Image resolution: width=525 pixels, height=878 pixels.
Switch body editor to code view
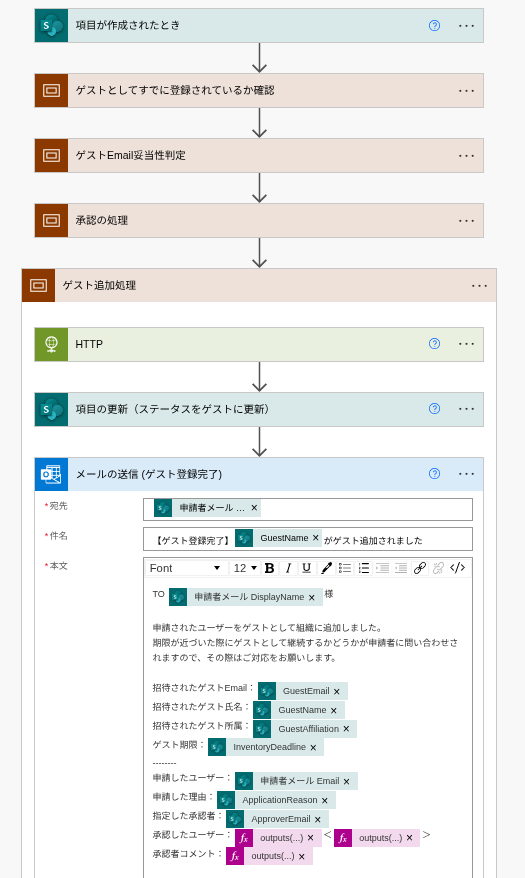tap(457, 568)
